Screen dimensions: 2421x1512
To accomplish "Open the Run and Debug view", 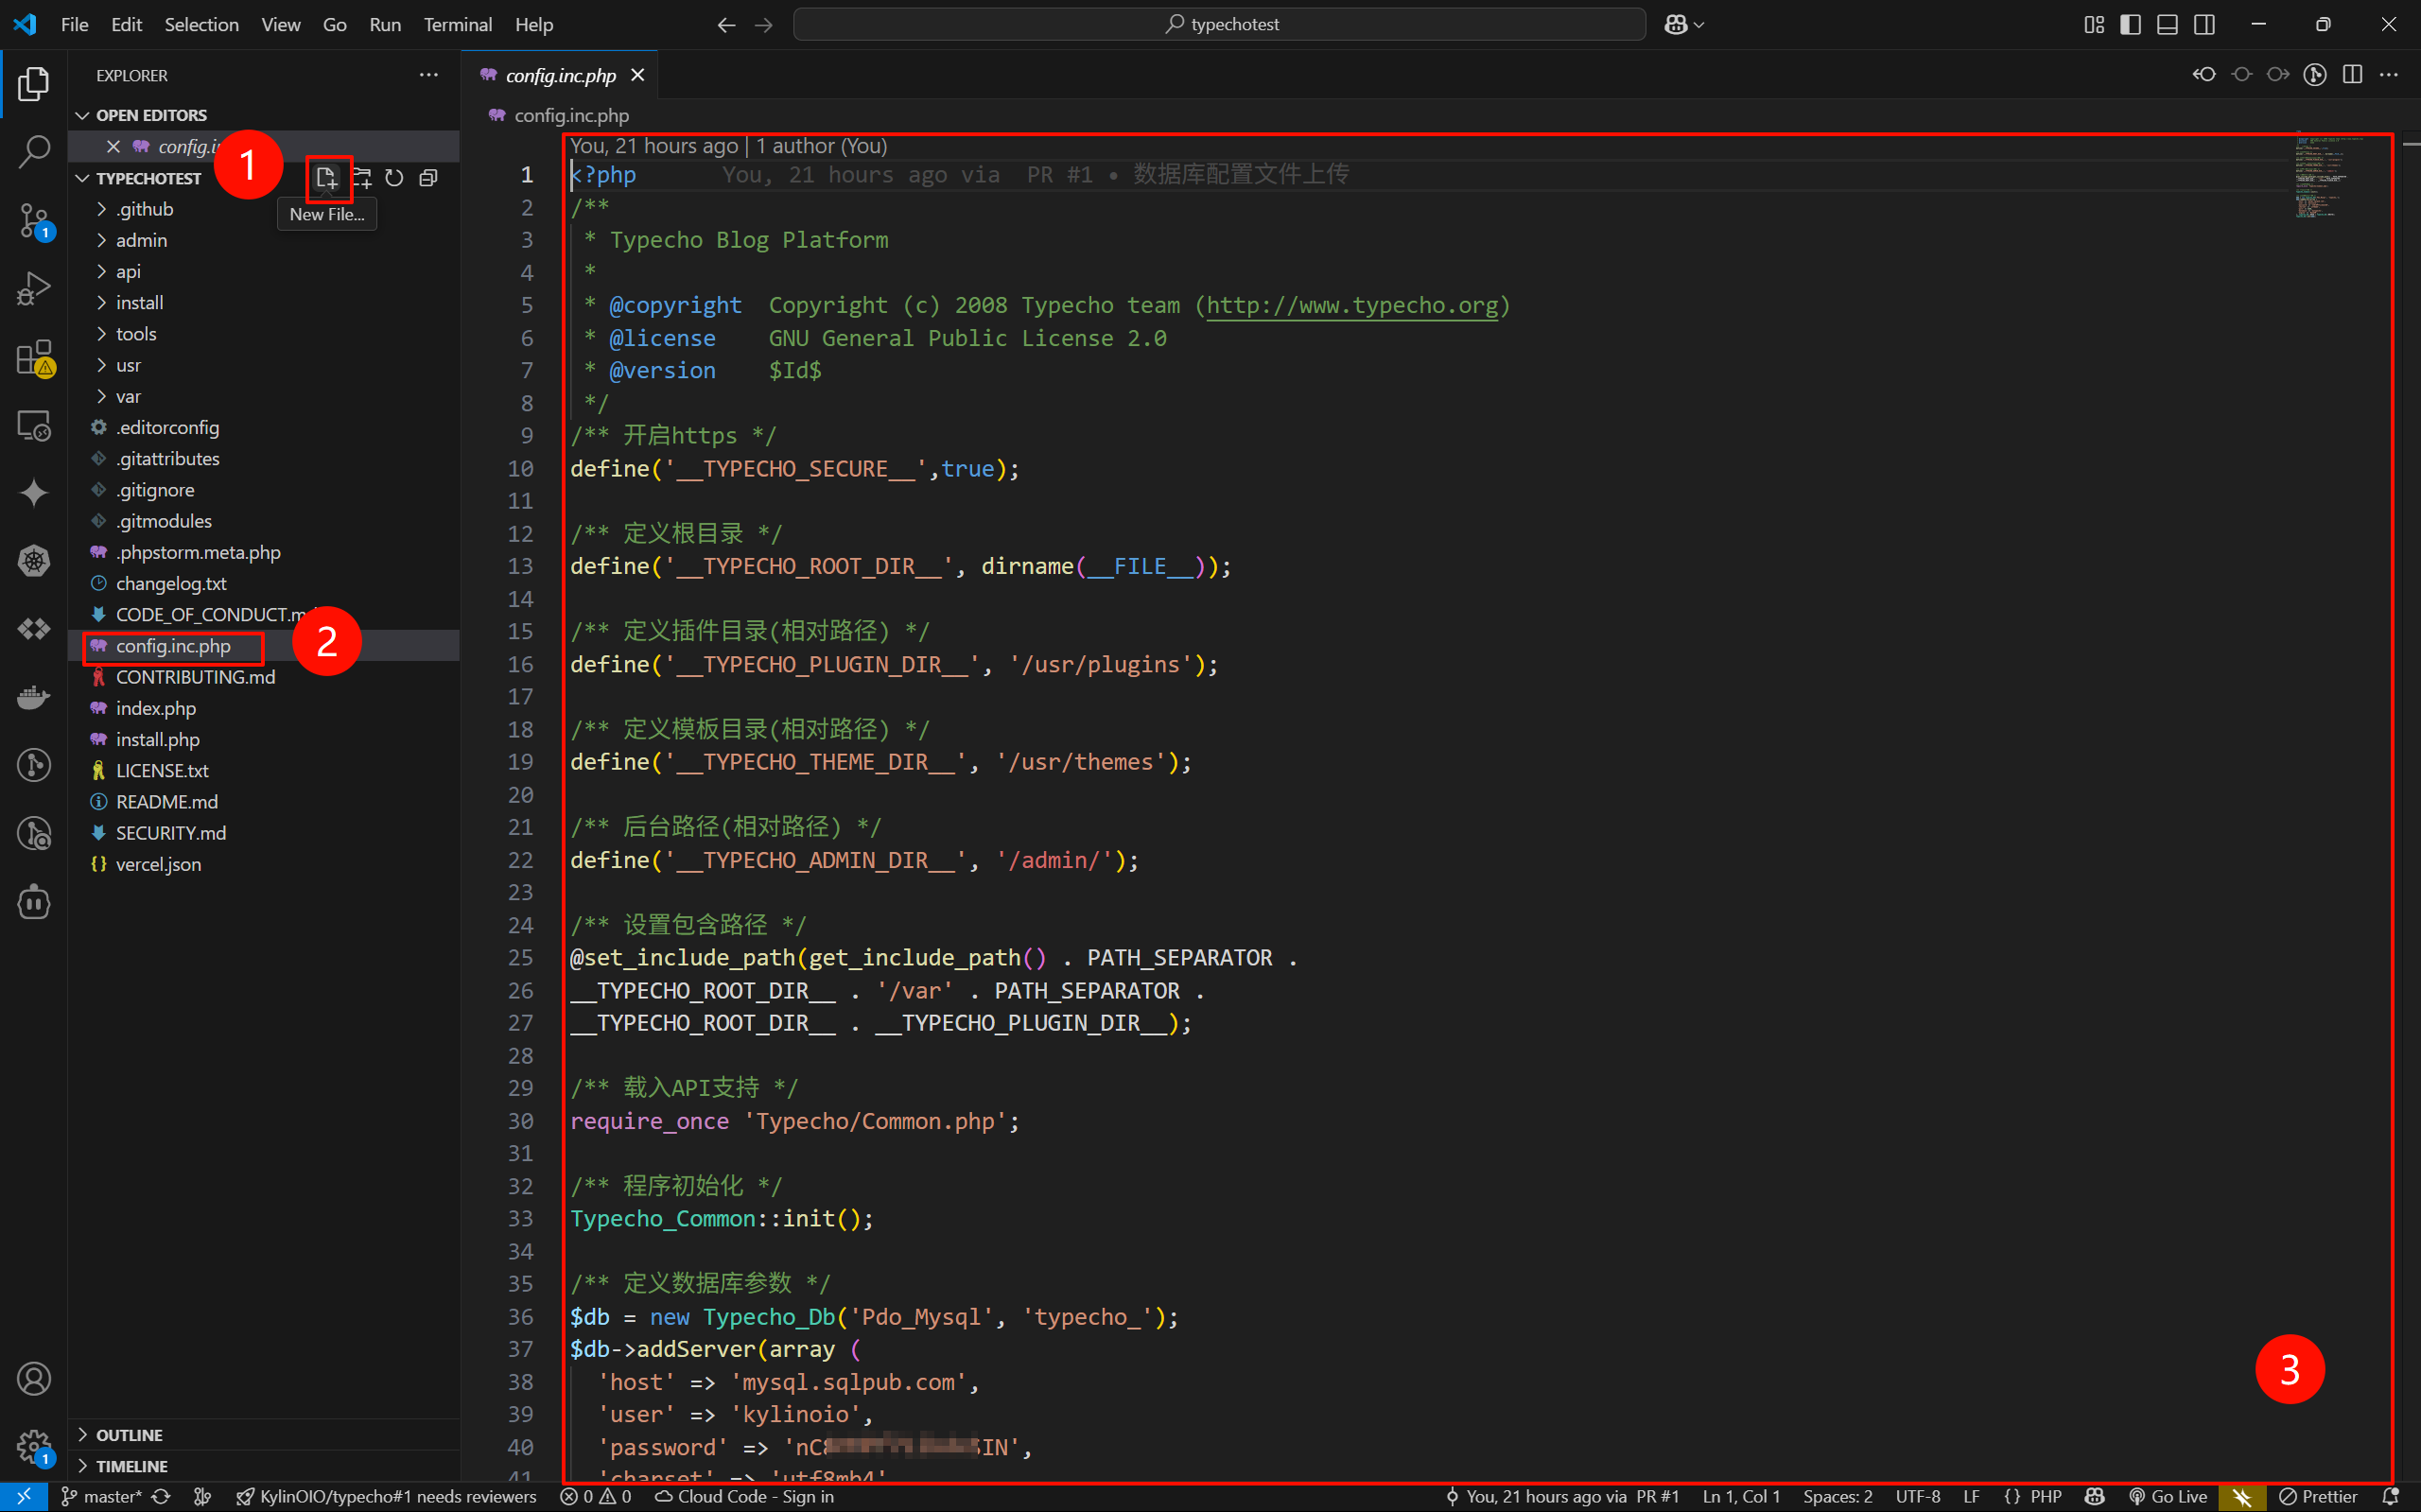I will pyautogui.click(x=34, y=289).
